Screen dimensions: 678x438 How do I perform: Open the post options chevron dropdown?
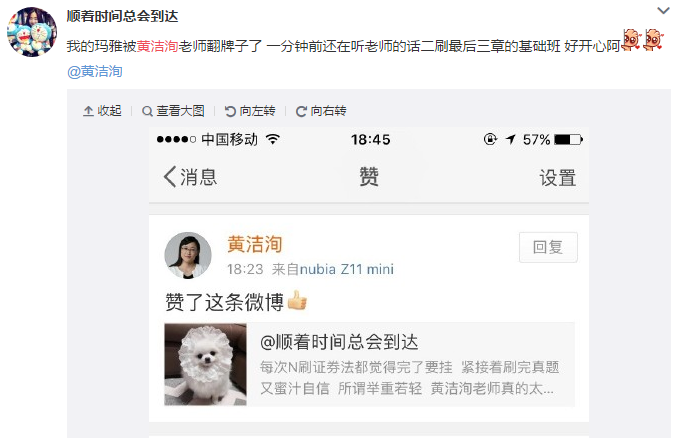[x=663, y=10]
